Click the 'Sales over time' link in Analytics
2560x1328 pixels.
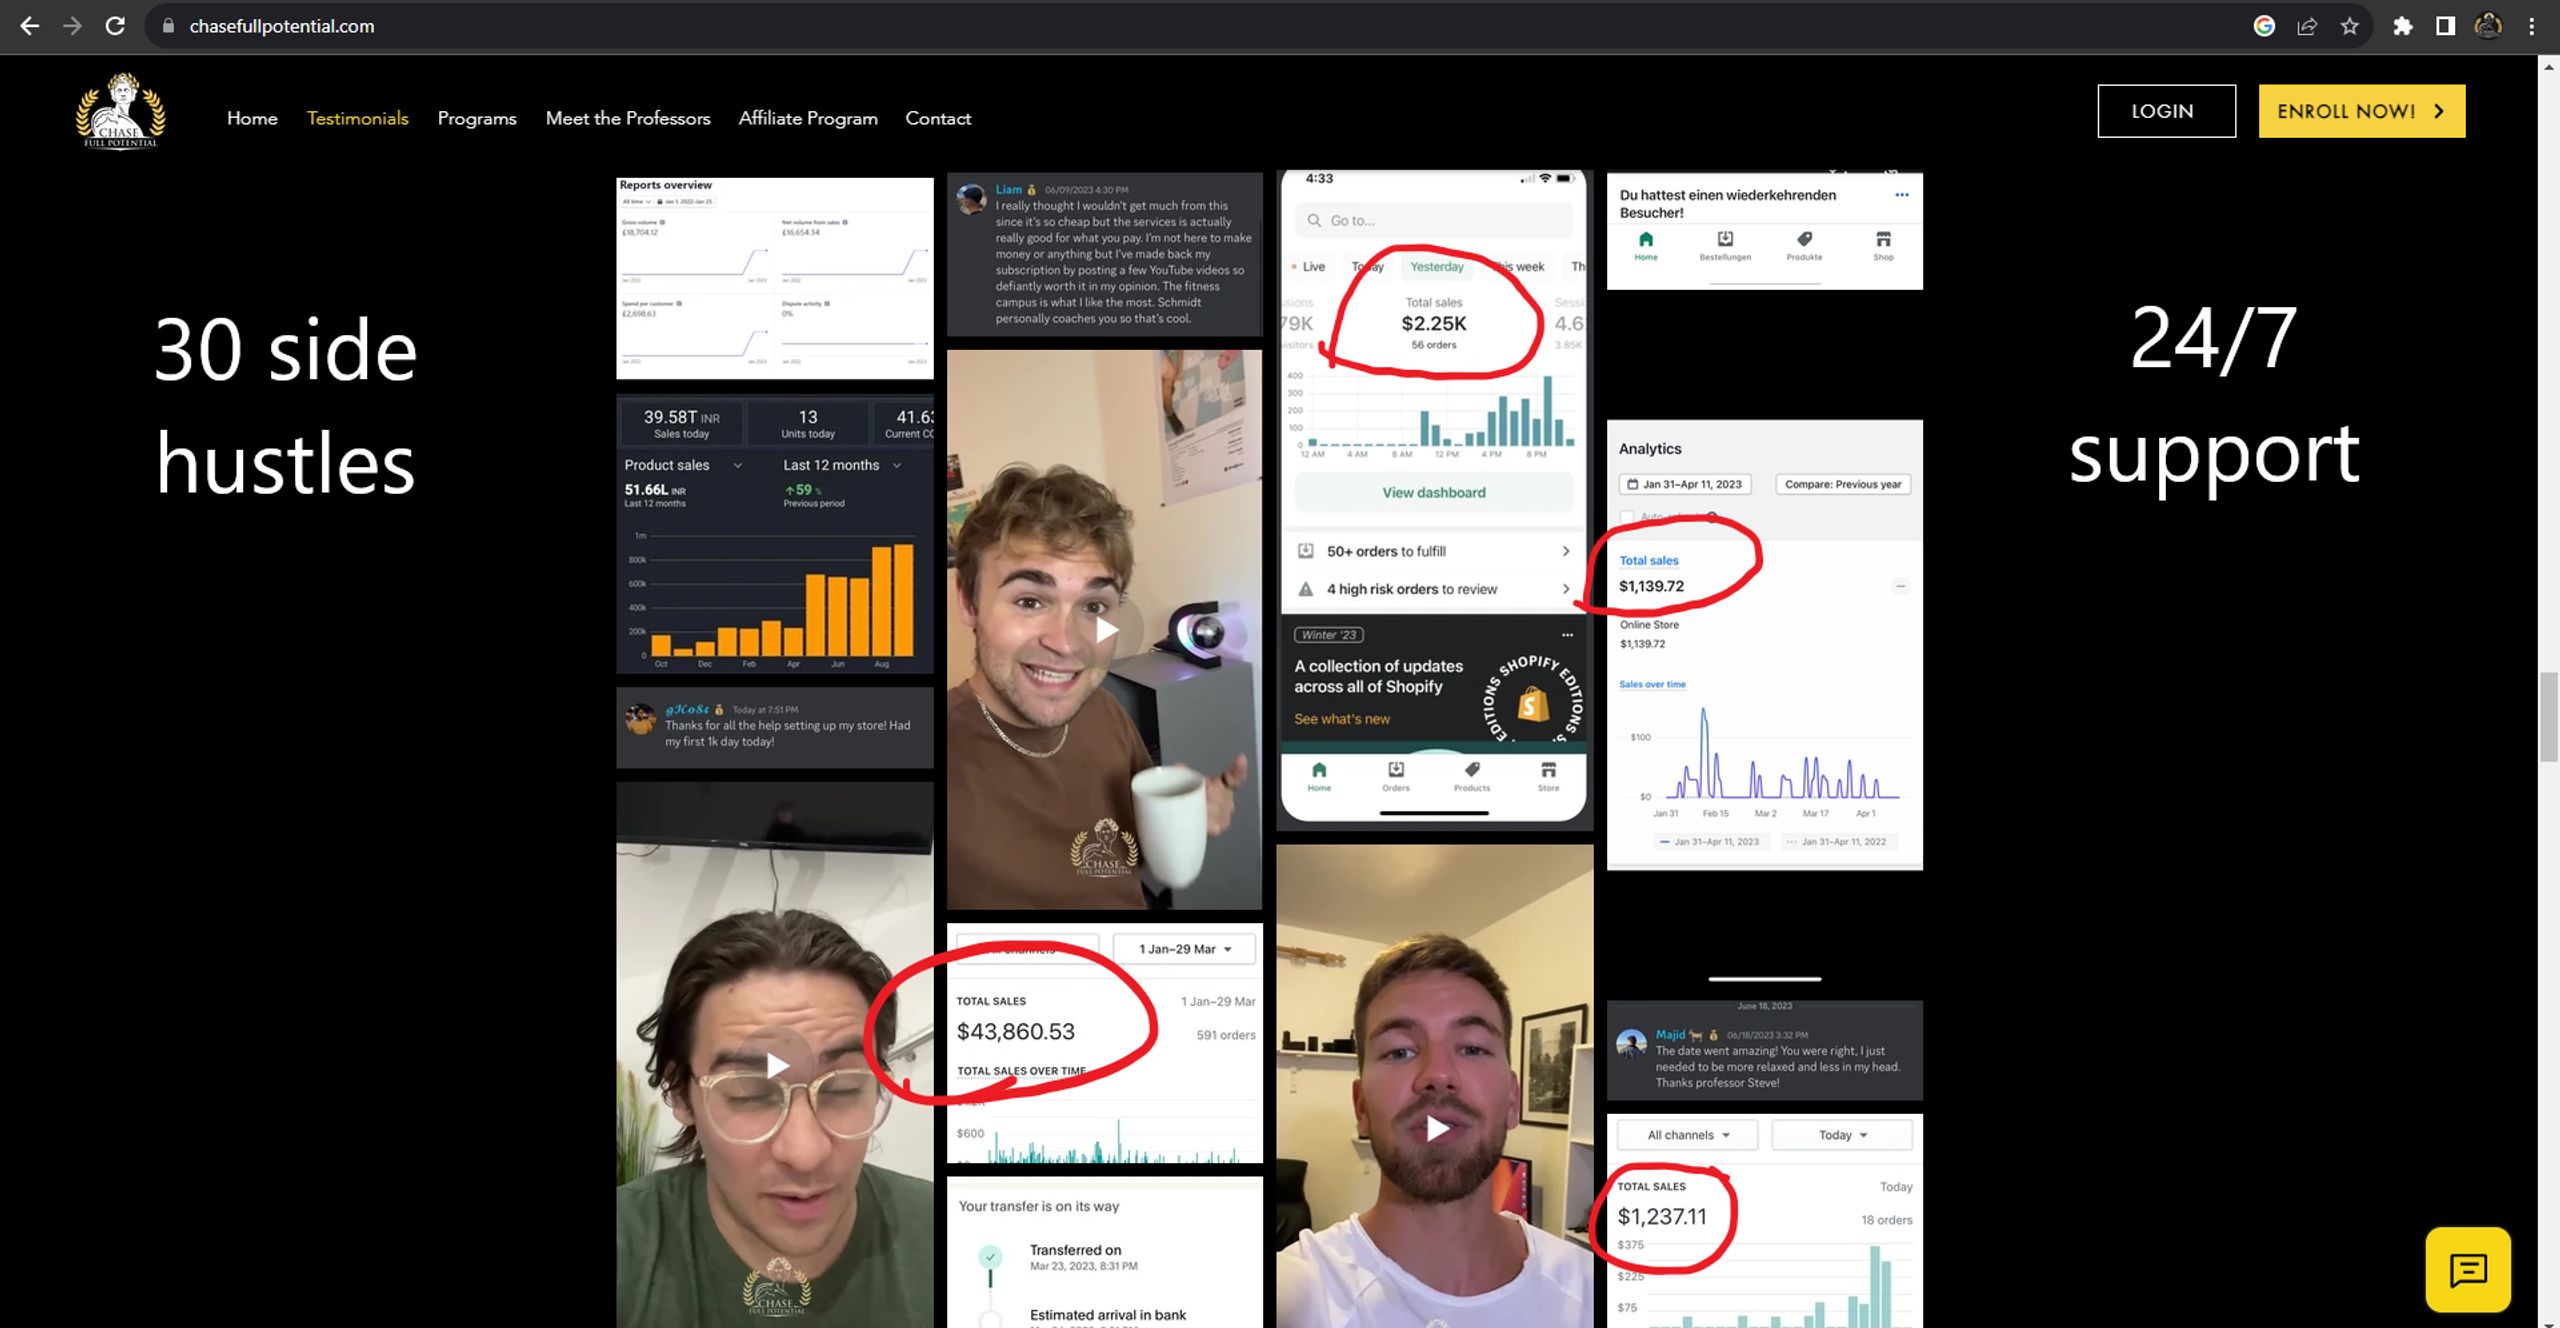pyautogui.click(x=1652, y=685)
